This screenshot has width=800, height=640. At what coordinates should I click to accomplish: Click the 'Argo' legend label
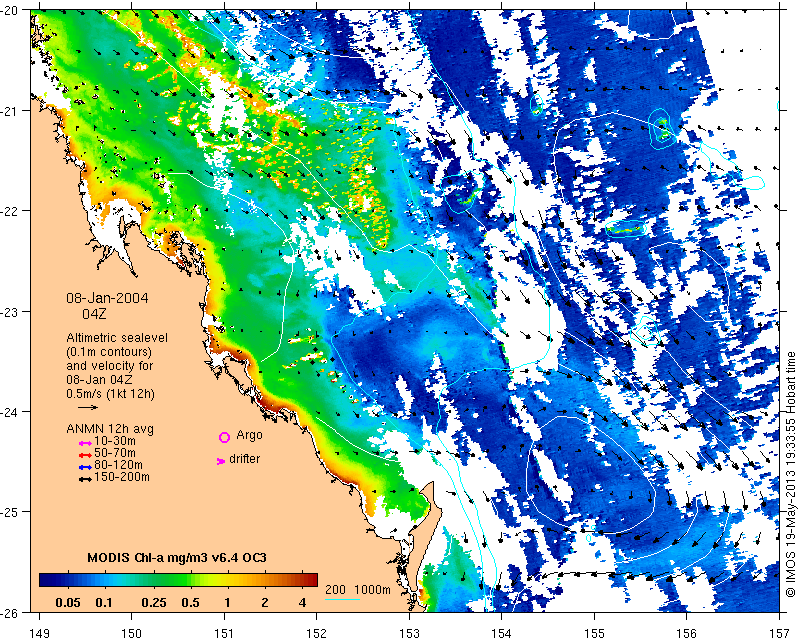tap(249, 435)
